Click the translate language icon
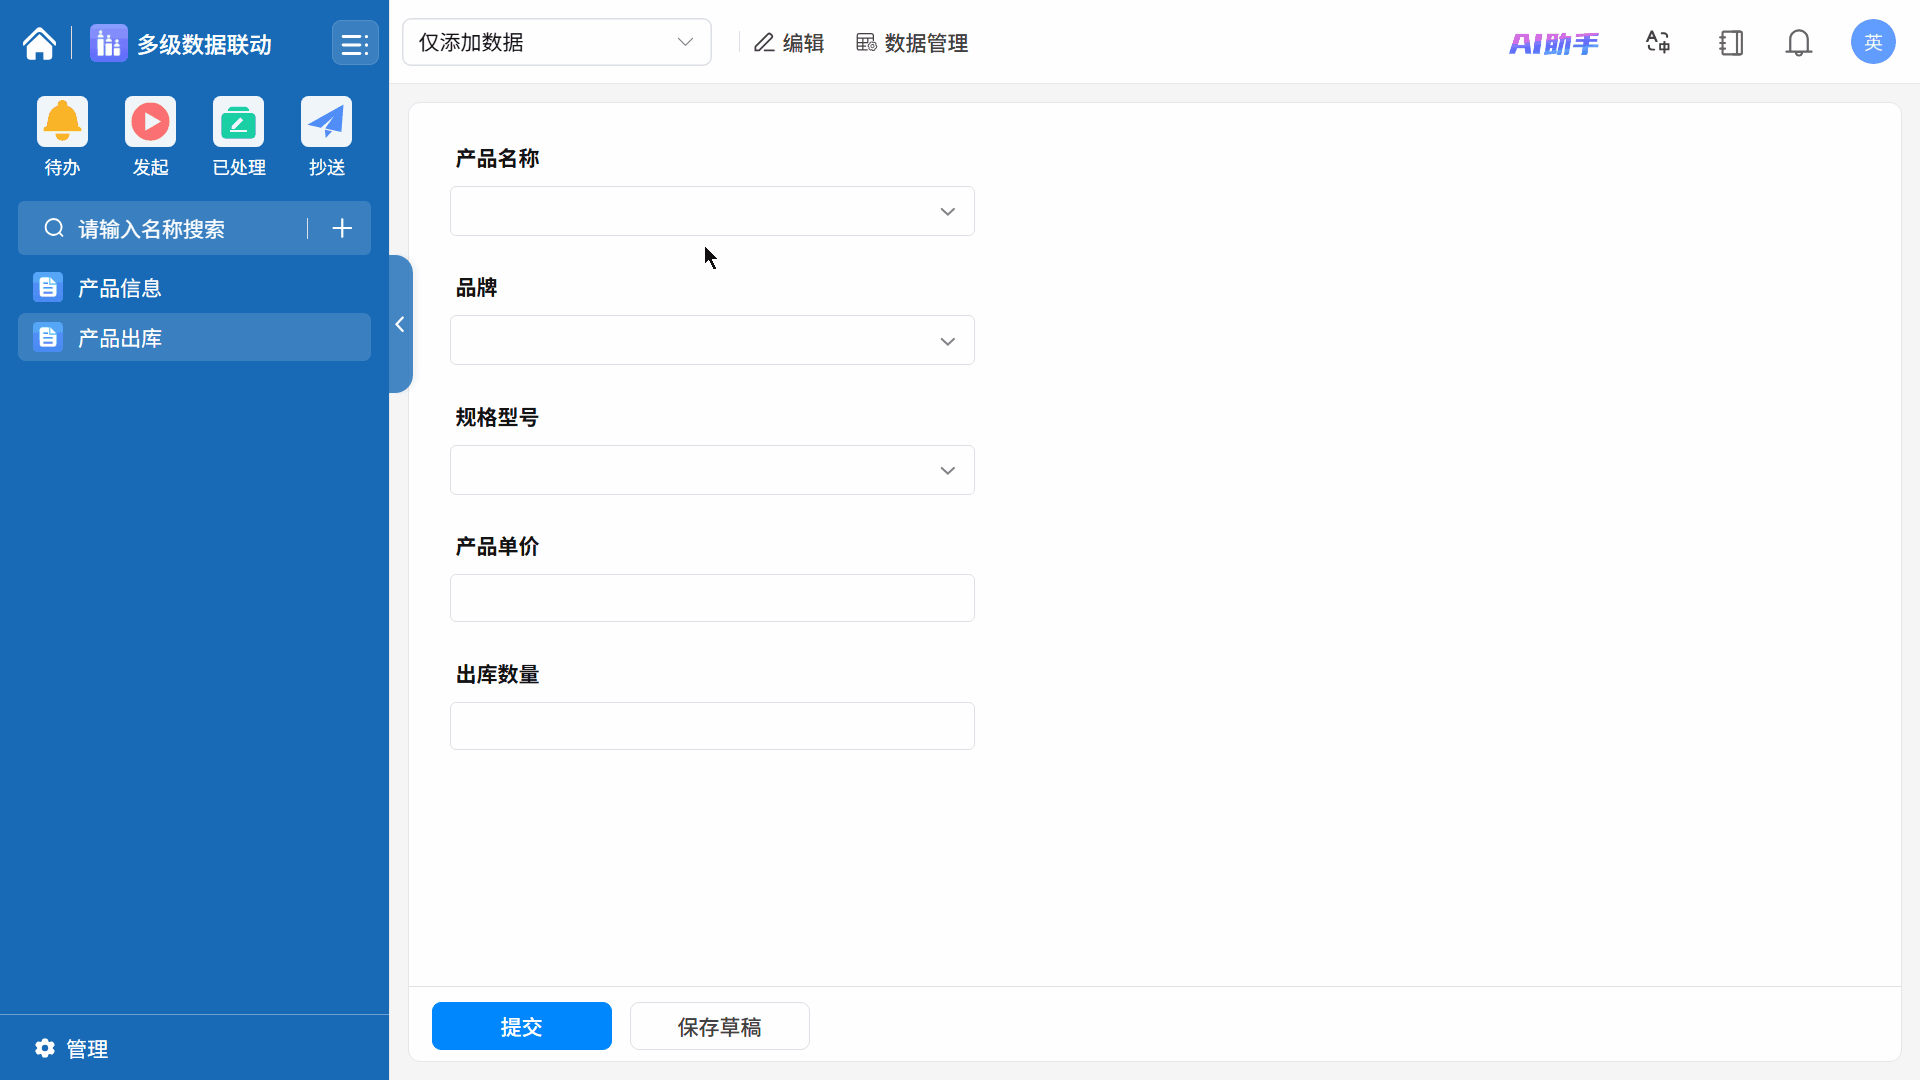The image size is (1920, 1080). (1658, 43)
